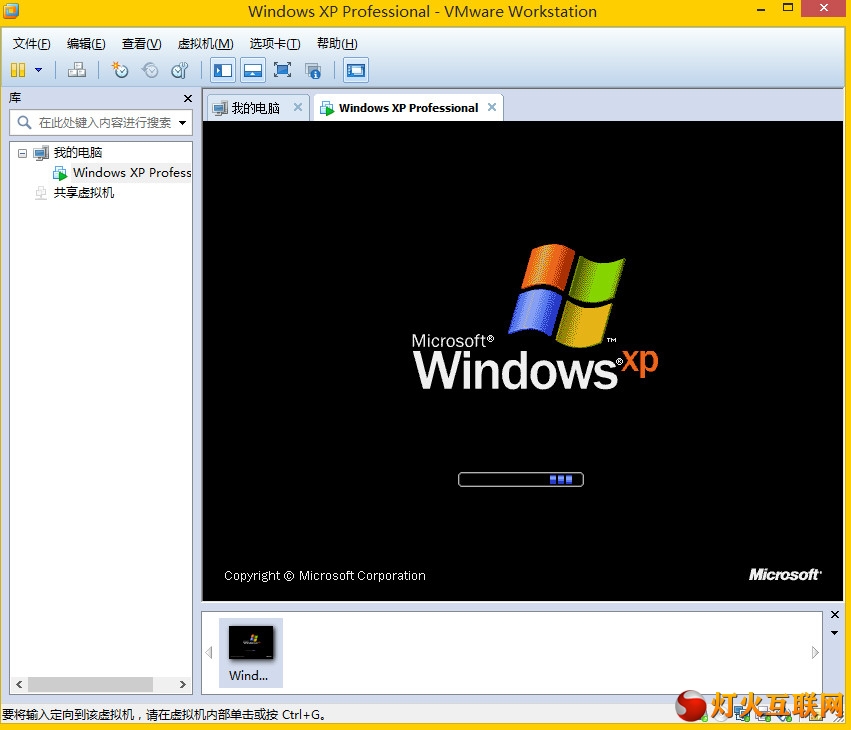
Task: Select the Windows XP Professional tab
Action: click(x=408, y=108)
